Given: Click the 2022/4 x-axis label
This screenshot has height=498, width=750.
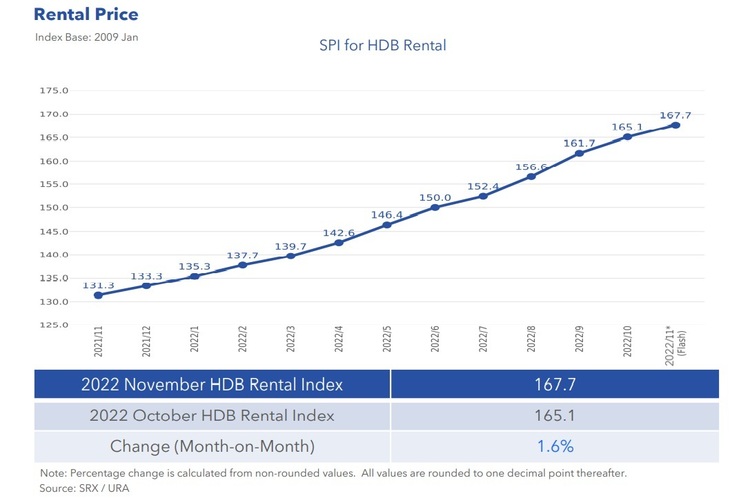Looking at the screenshot, I should (339, 339).
